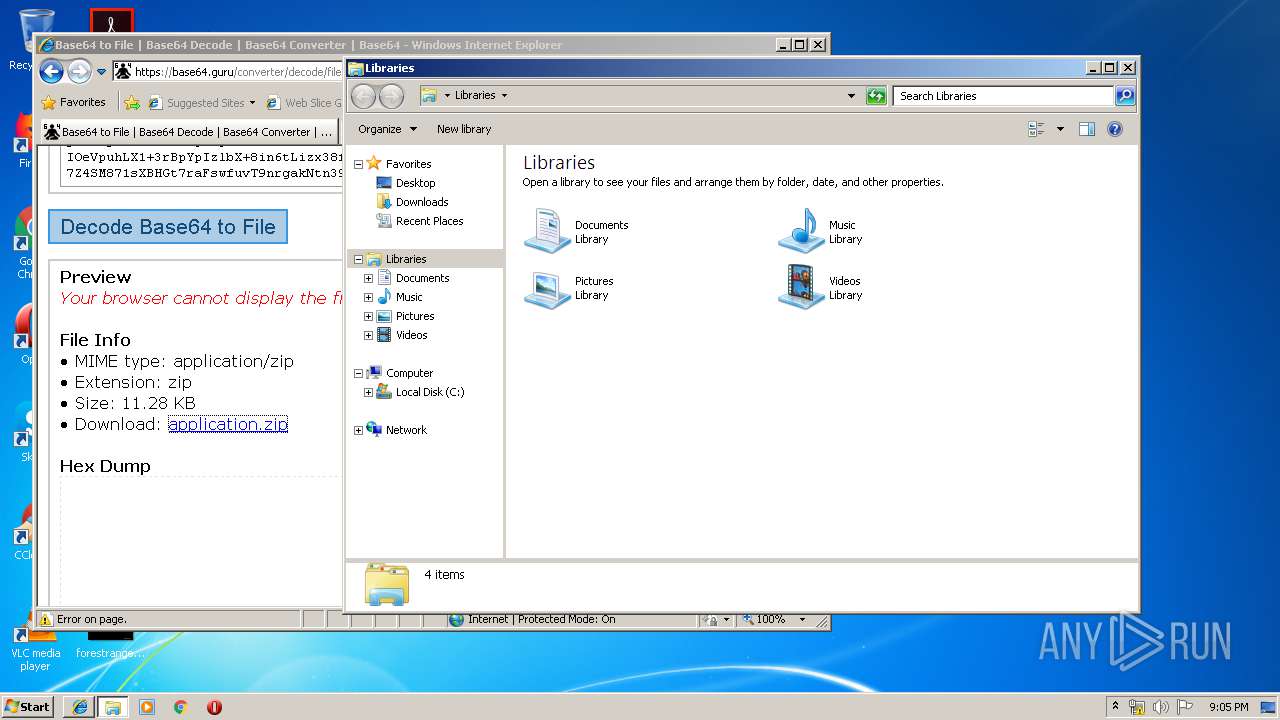Viewport: 1280px width, 720px height.
Task: Click the IE address bar URL
Action: [237, 72]
